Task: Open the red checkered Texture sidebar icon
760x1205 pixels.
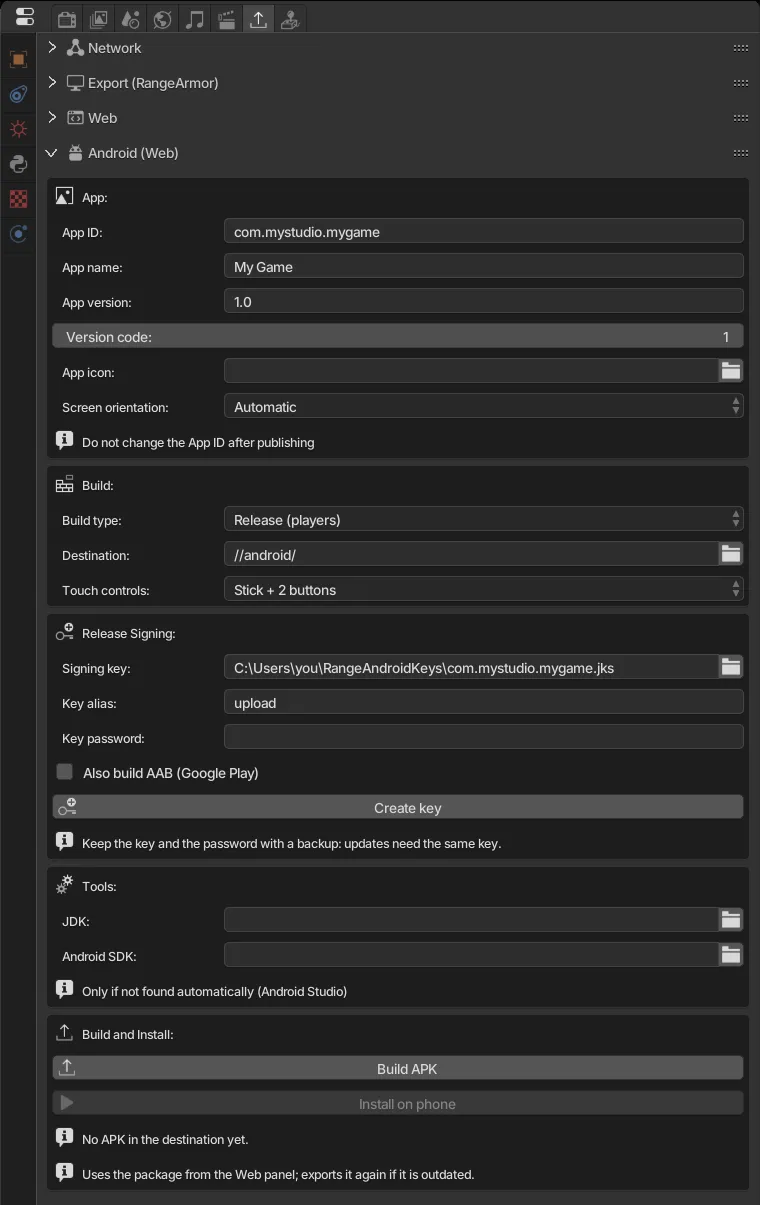Action: pyautogui.click(x=18, y=199)
